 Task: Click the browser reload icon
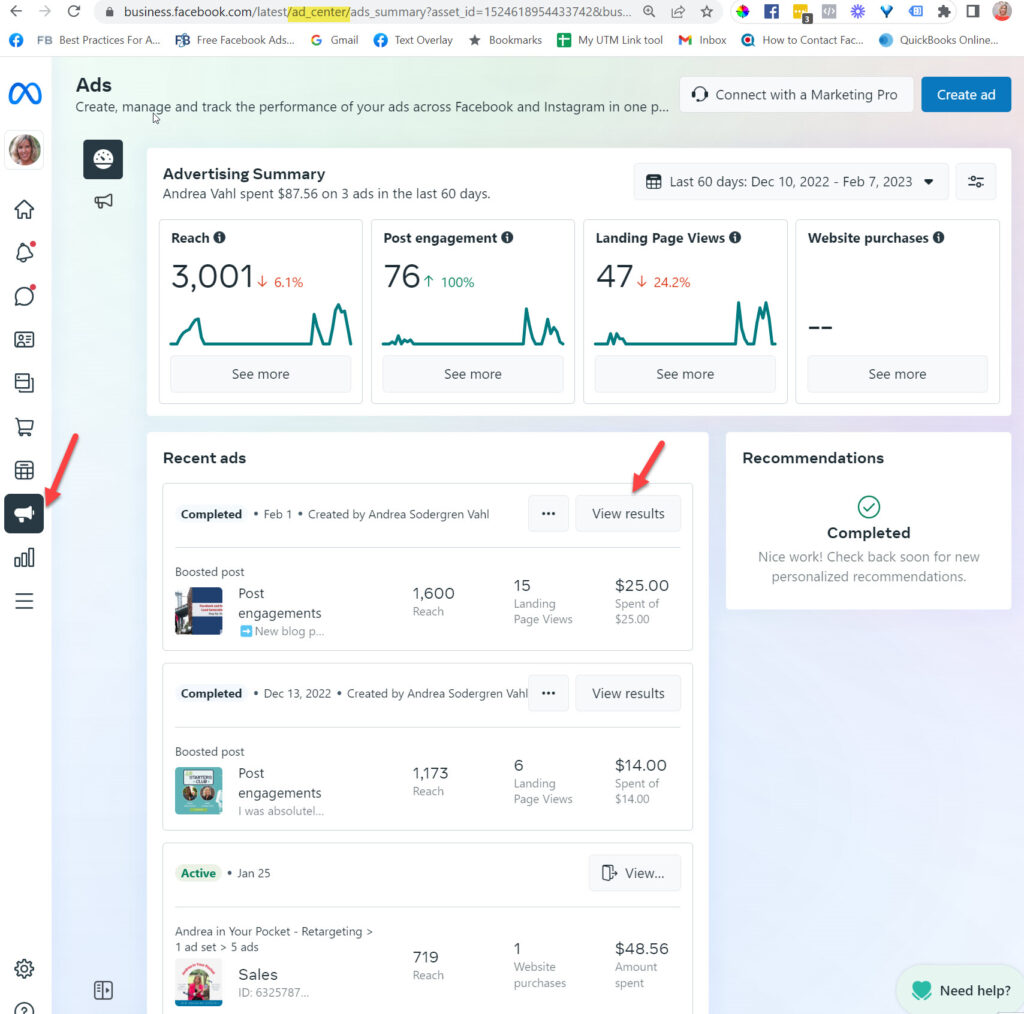(74, 11)
